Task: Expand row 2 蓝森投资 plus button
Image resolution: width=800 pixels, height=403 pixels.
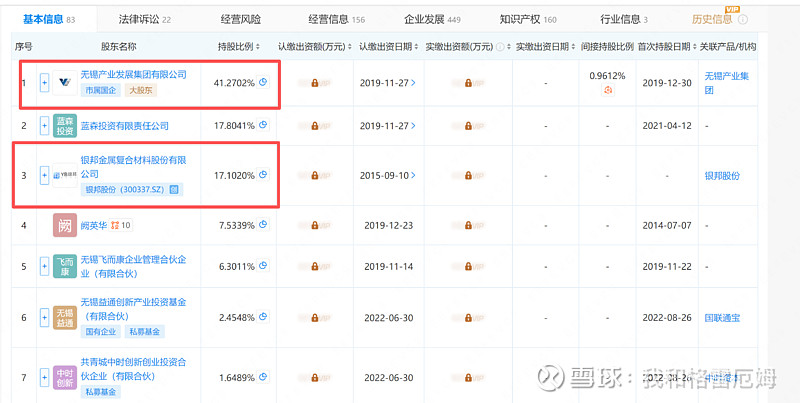Action: coord(44,125)
